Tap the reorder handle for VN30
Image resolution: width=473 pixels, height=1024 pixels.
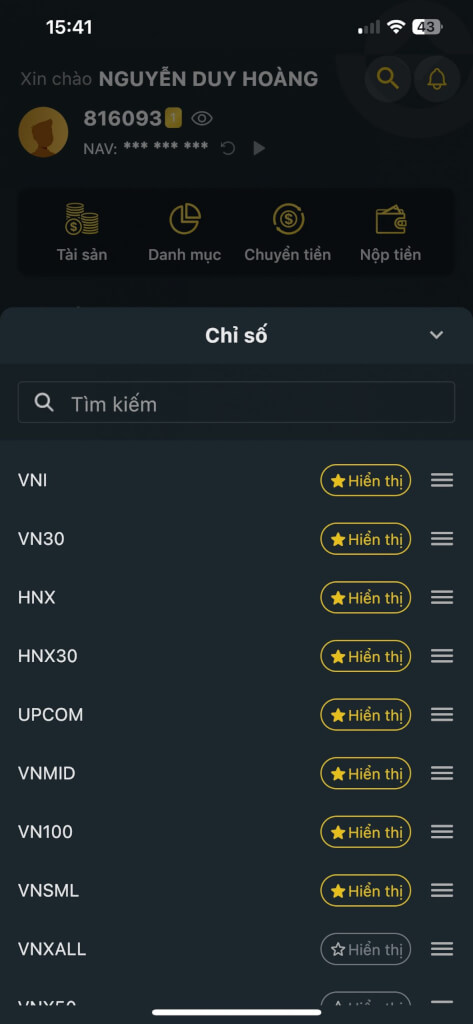click(x=442, y=539)
